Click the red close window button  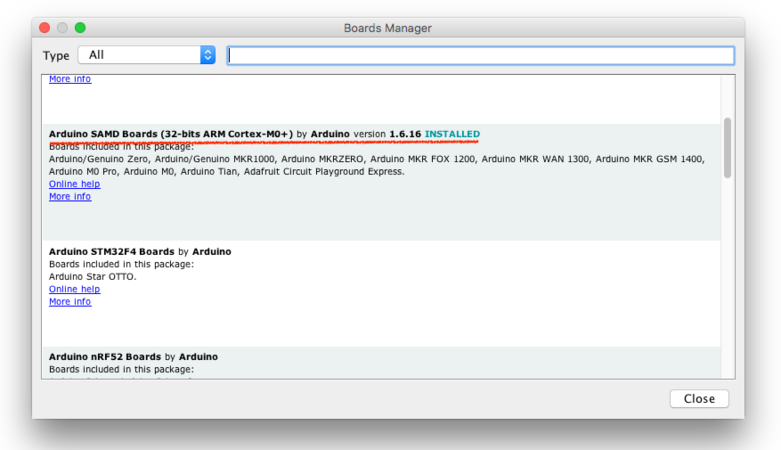click(44, 27)
